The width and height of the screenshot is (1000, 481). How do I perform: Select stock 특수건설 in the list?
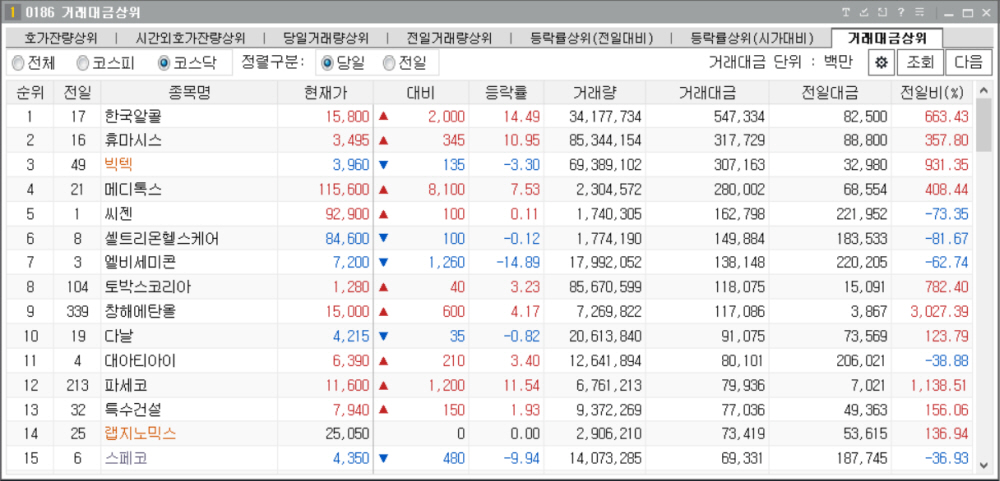click(133, 410)
